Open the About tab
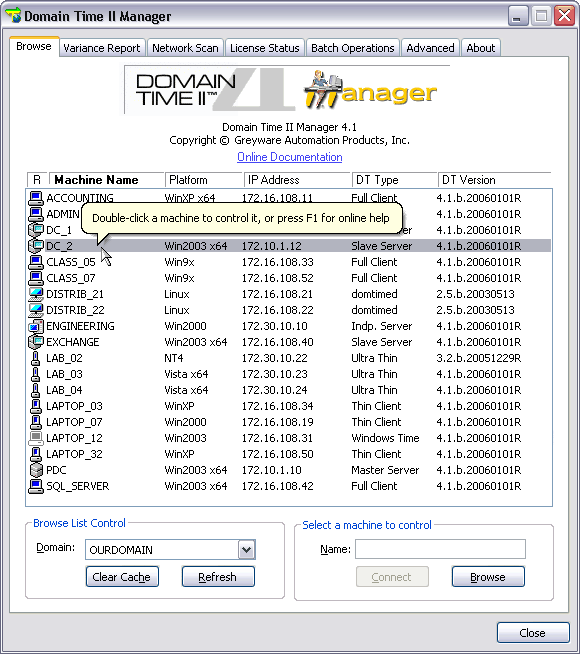 [x=481, y=48]
